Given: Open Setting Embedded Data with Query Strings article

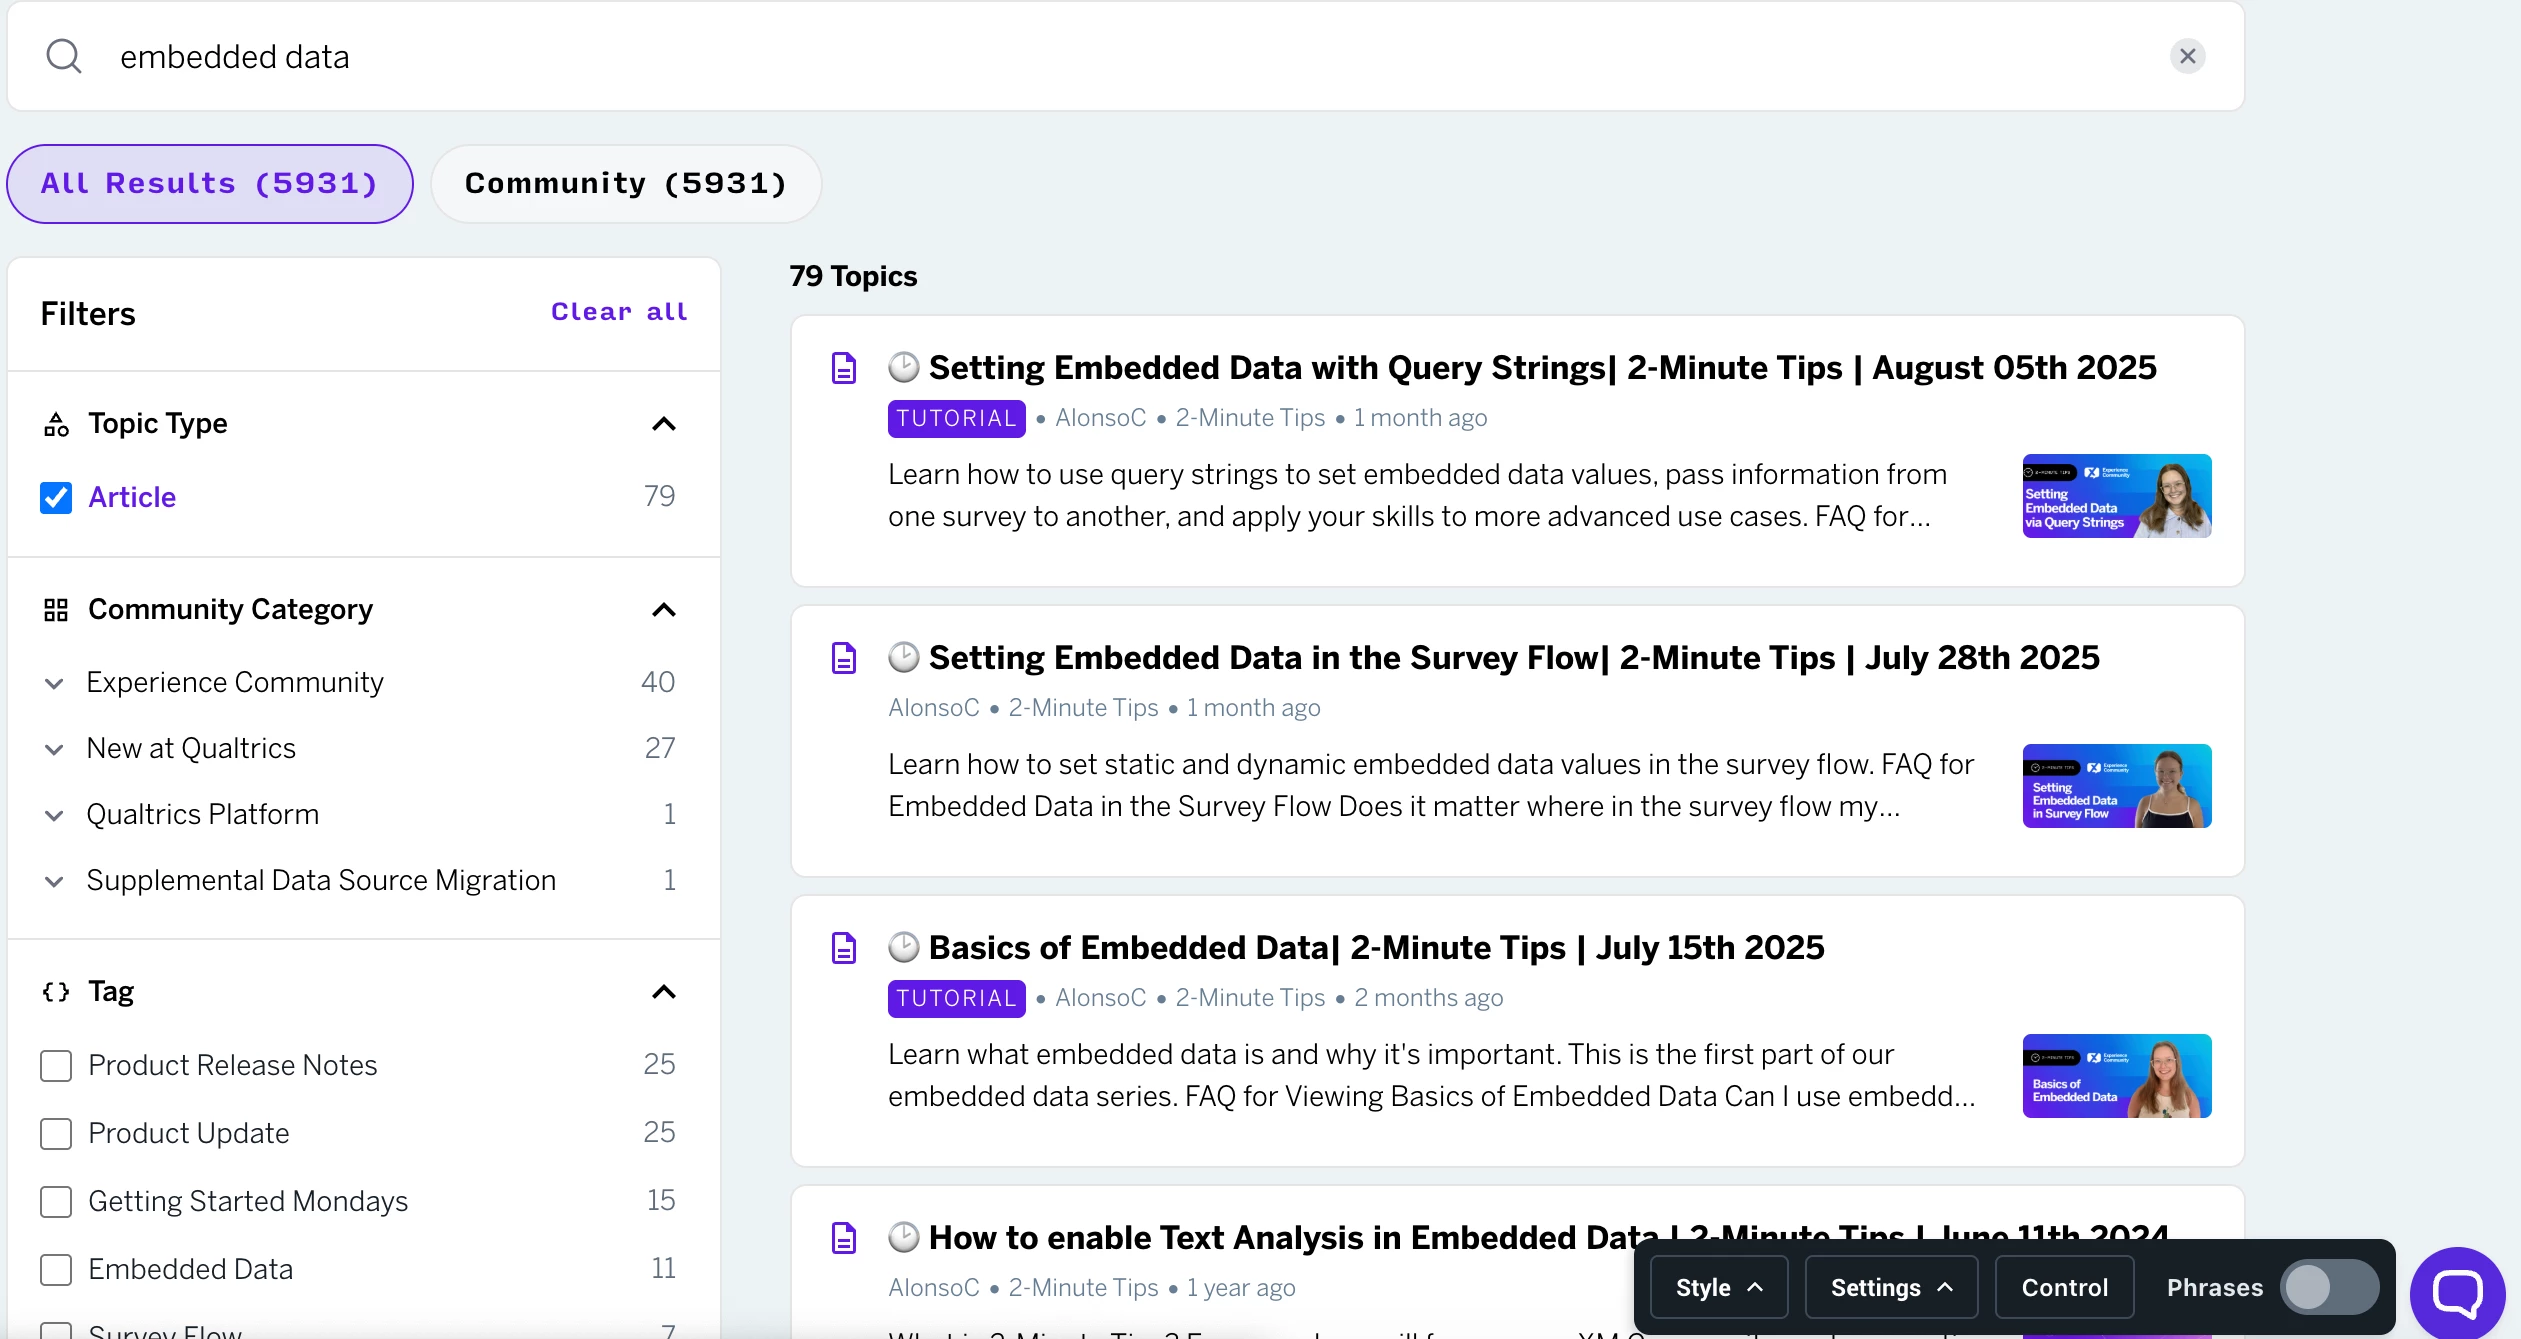Looking at the screenshot, I should (1542, 368).
